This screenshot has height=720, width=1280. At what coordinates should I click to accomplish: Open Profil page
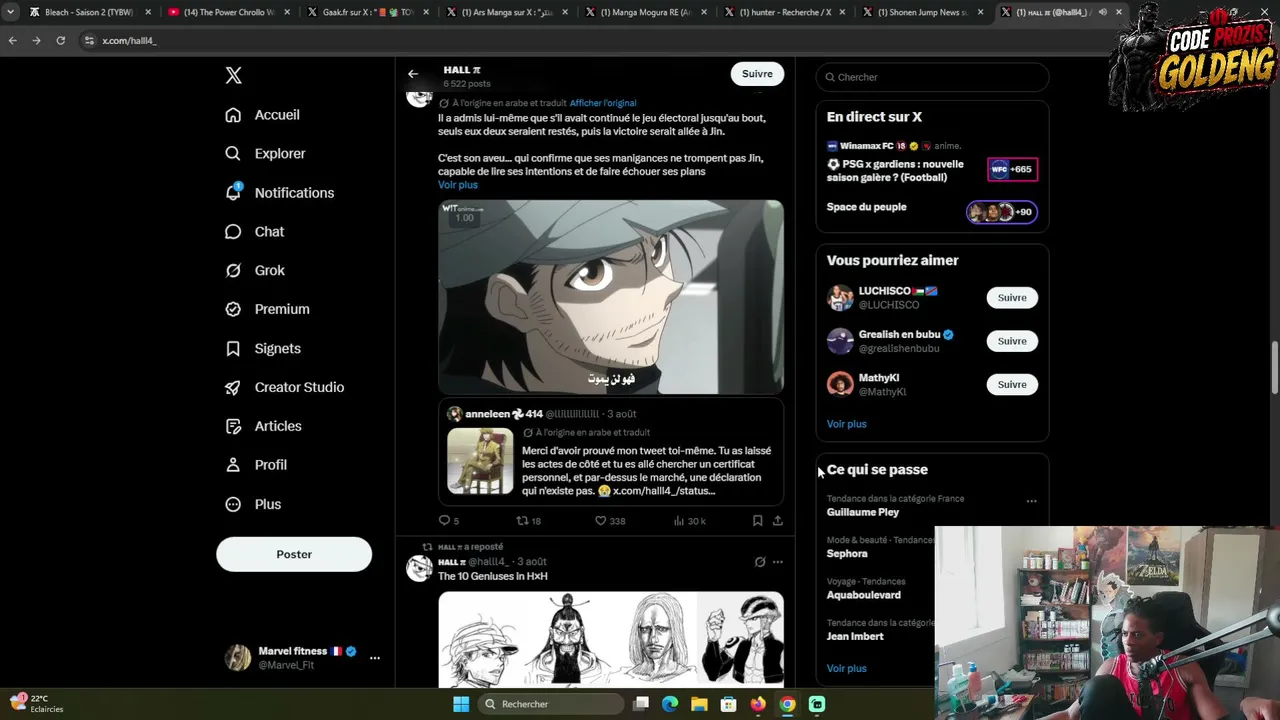(x=256, y=466)
